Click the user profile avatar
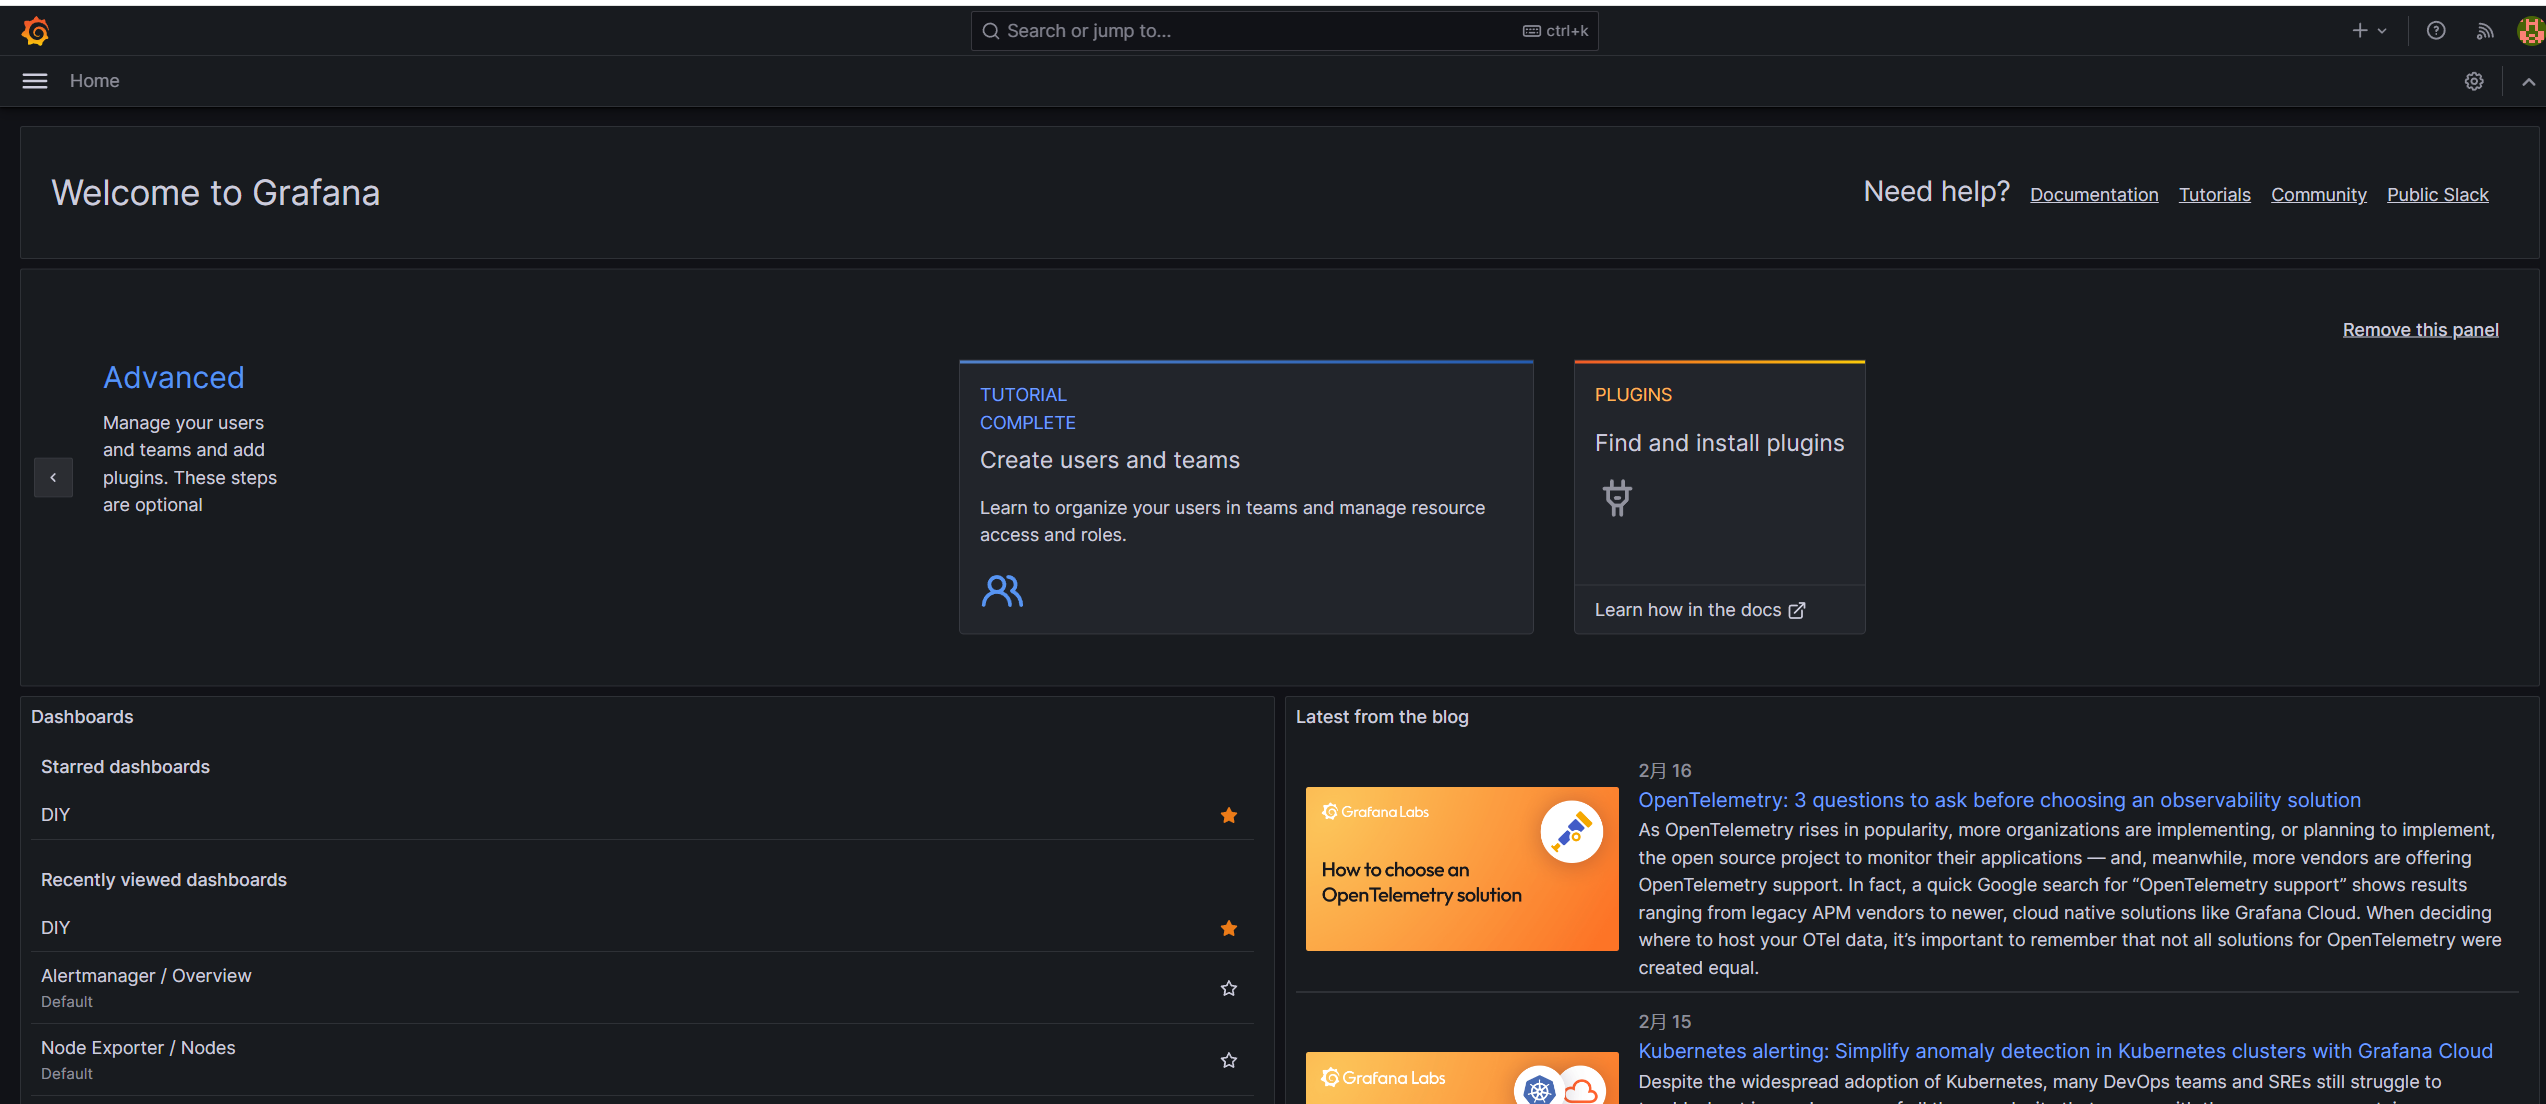 point(2530,31)
